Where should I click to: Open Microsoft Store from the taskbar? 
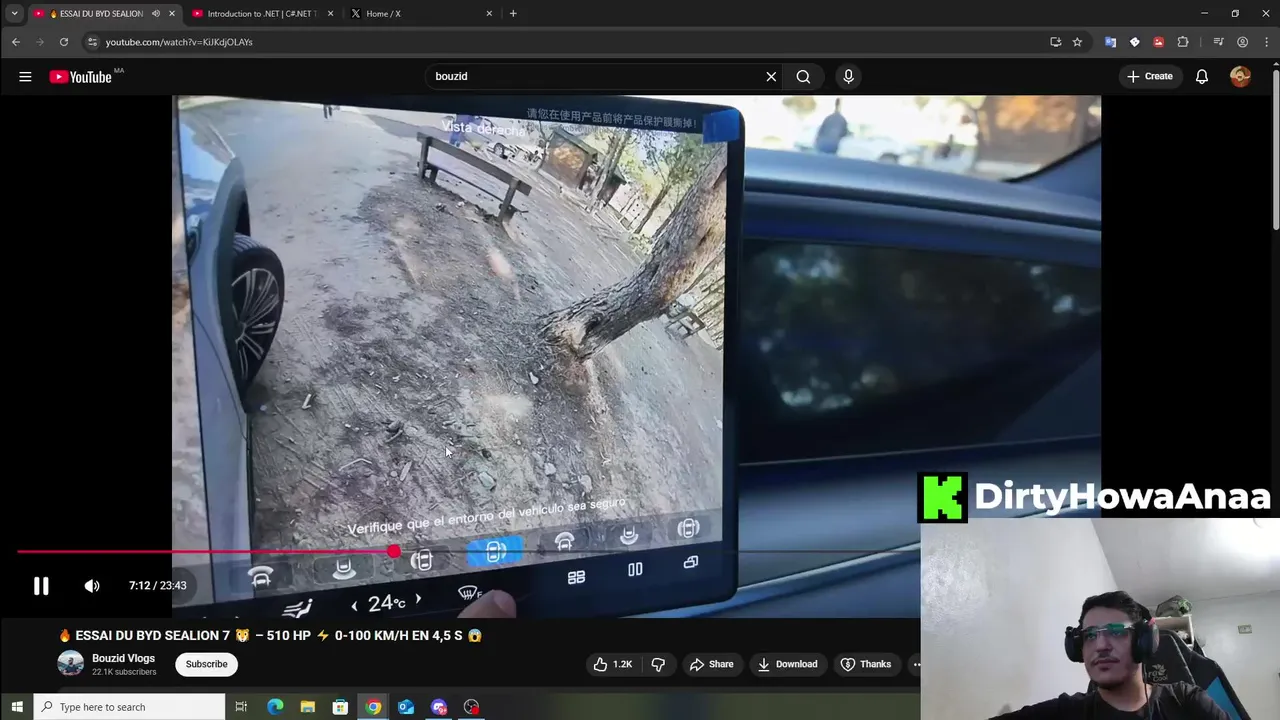(x=340, y=707)
